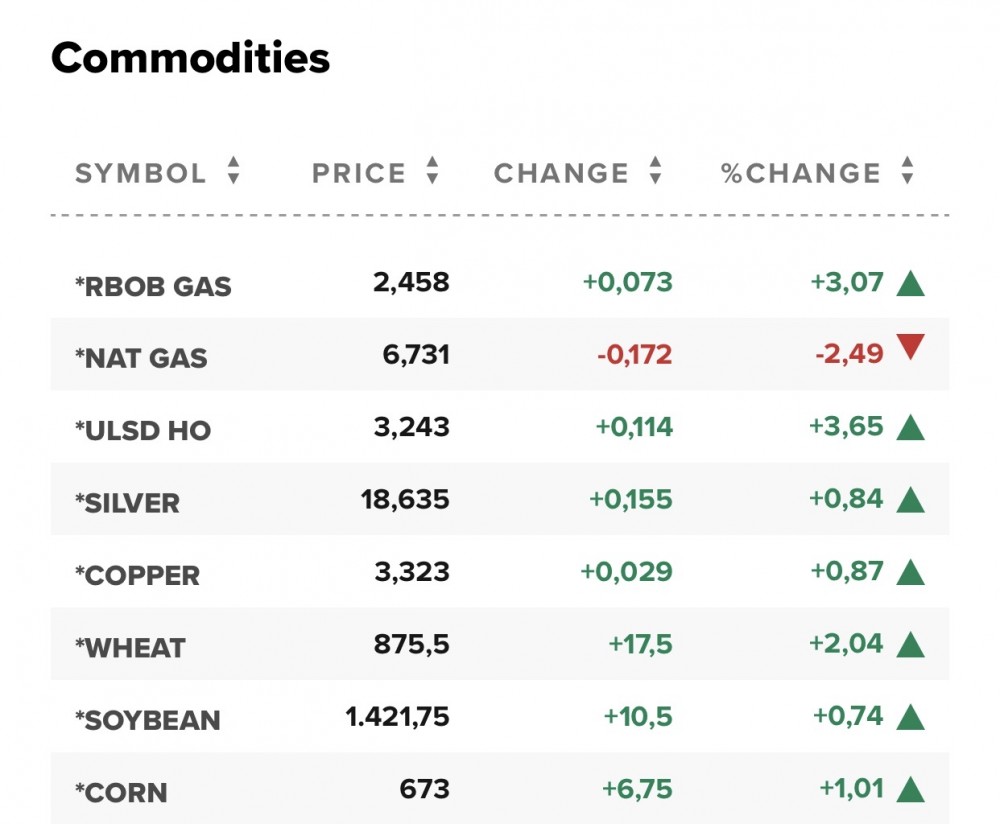Sort table by %CHANGE column header
This screenshot has height=824, width=1000.
[801, 173]
